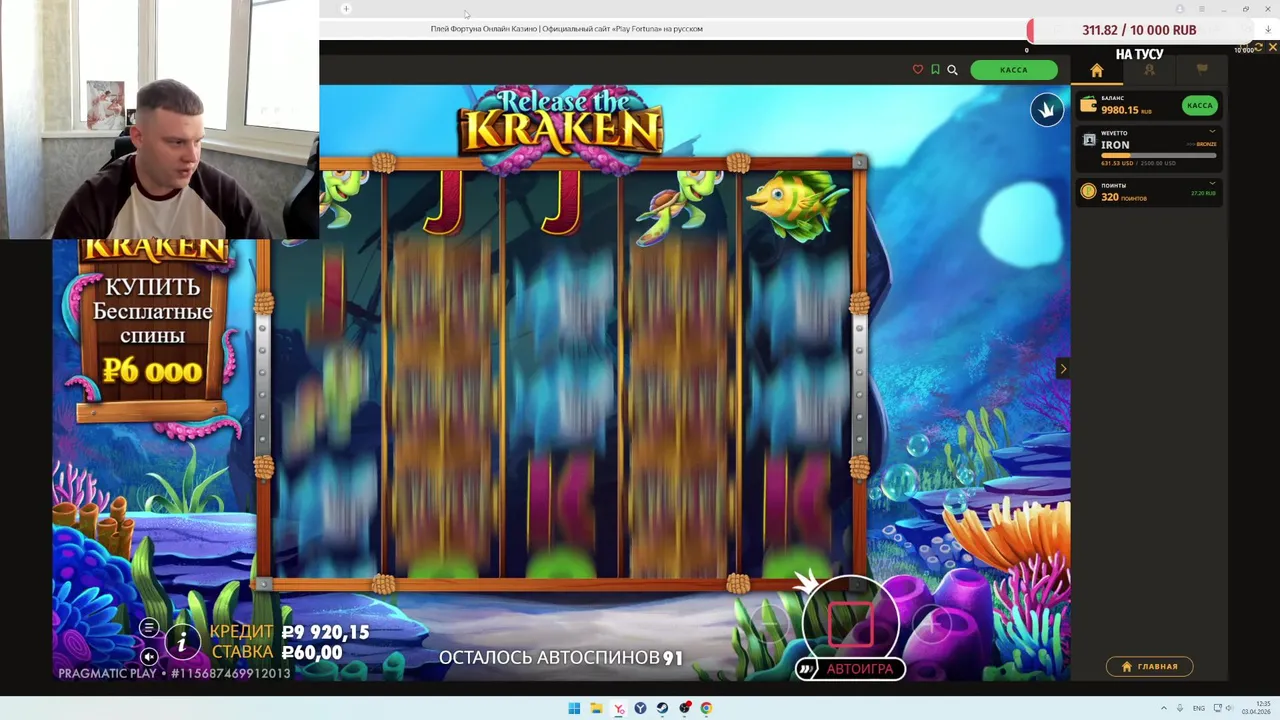Click the streamer webcam thumbnail

coord(160,120)
